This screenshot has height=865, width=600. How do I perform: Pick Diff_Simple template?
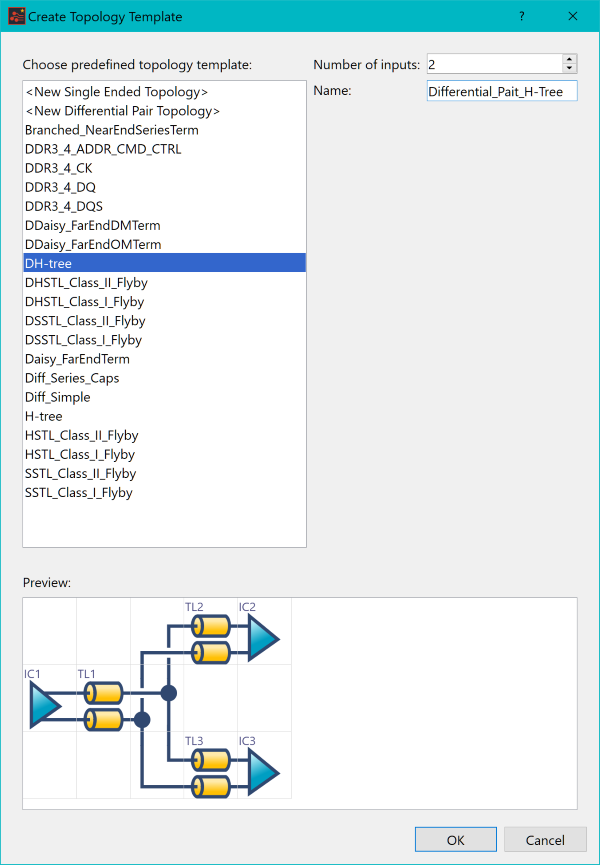[x=164, y=397]
